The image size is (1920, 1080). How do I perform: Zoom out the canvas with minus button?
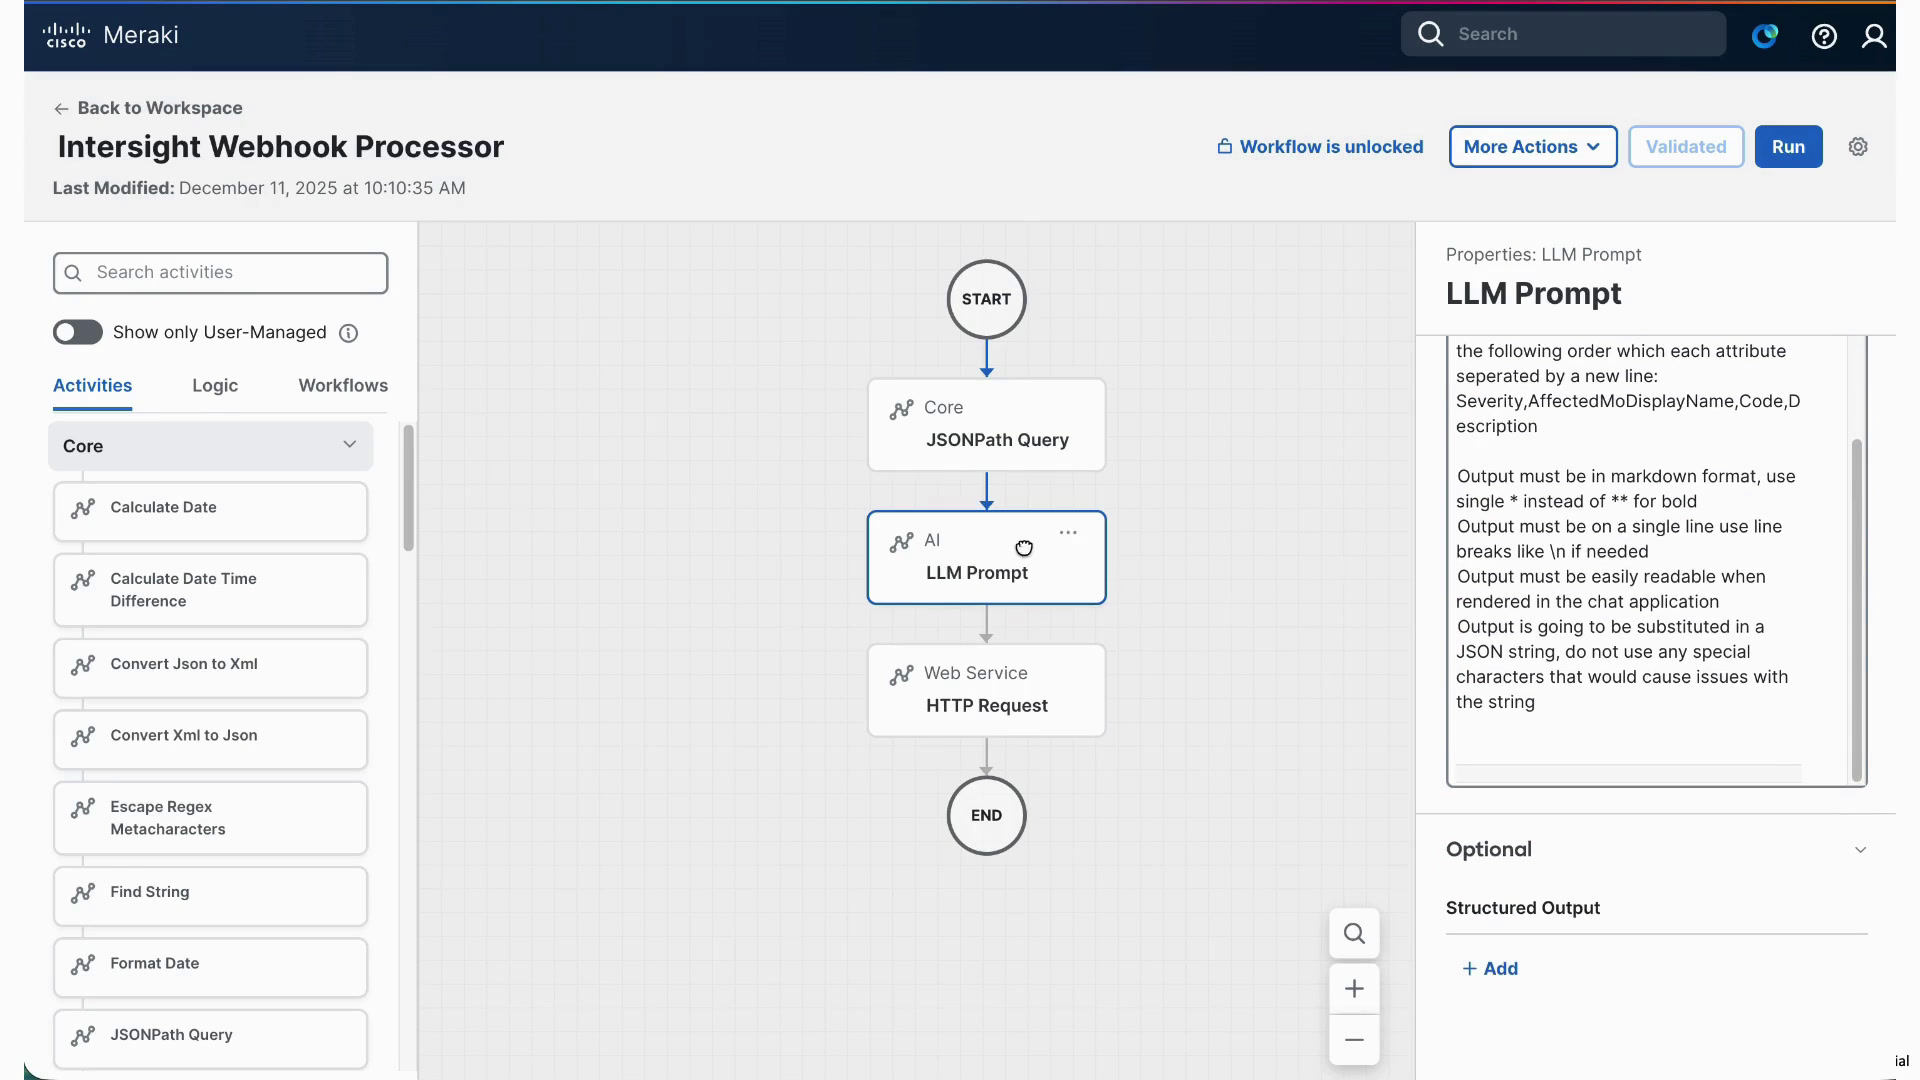pos(1354,1040)
